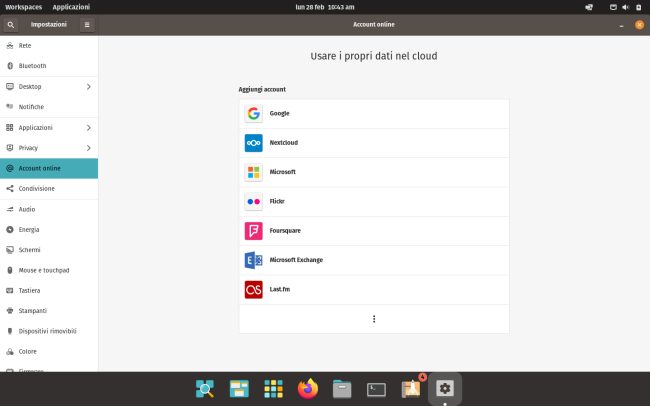This screenshot has width=650, height=406.
Task: Click the Bluetooth icon in sidebar
Action: coord(10,66)
